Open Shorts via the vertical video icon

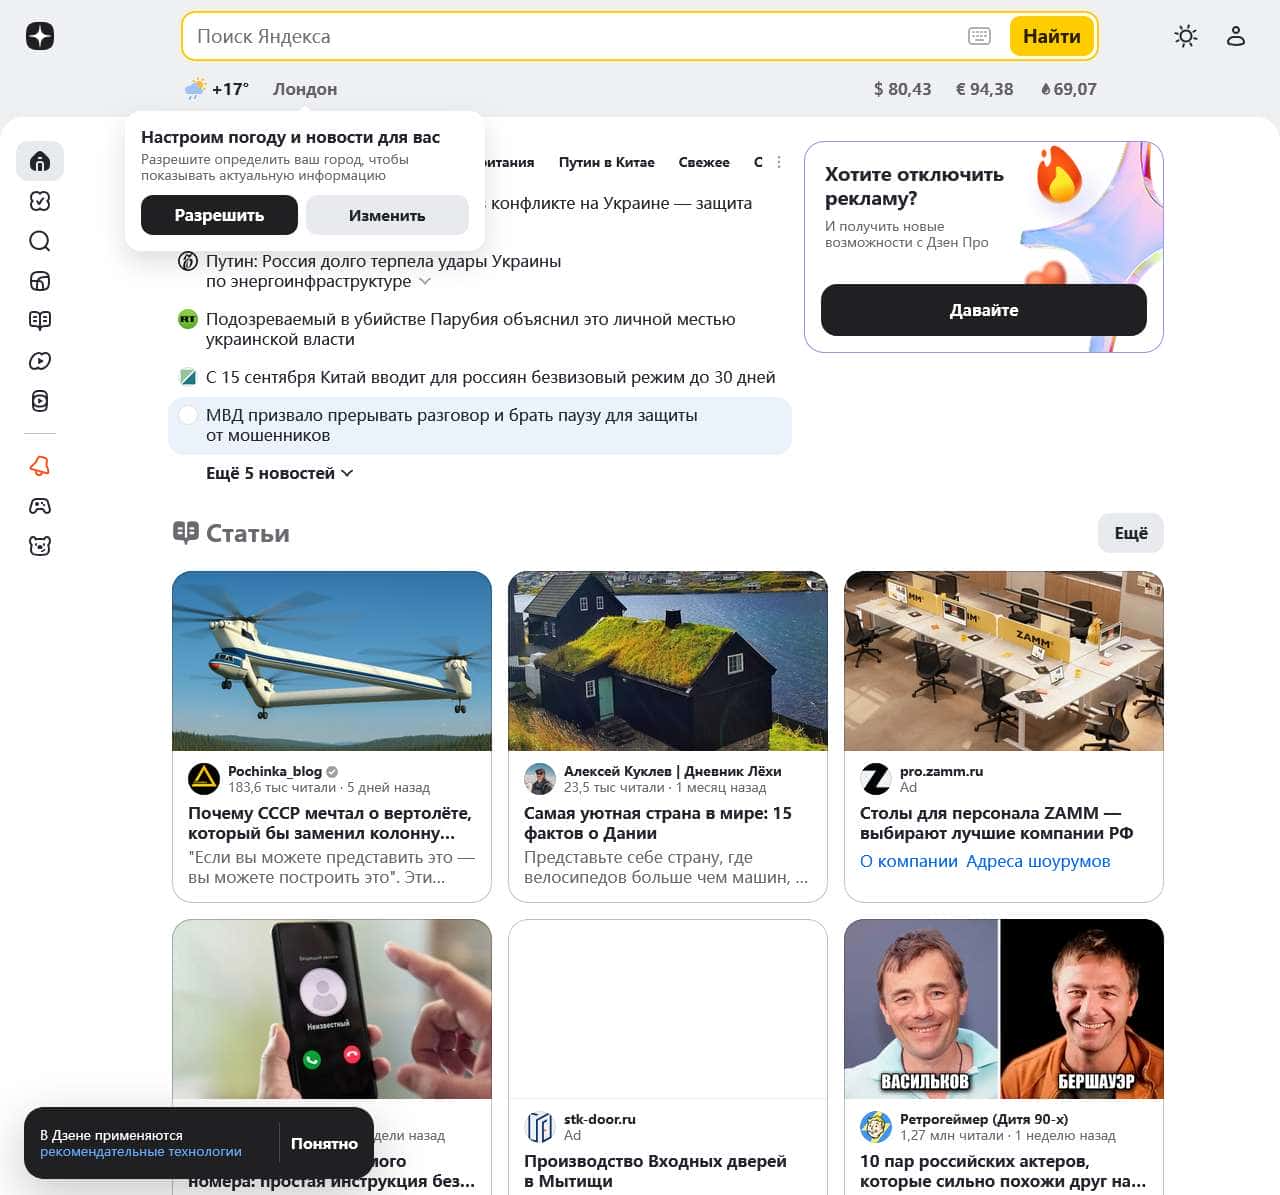[x=40, y=401]
